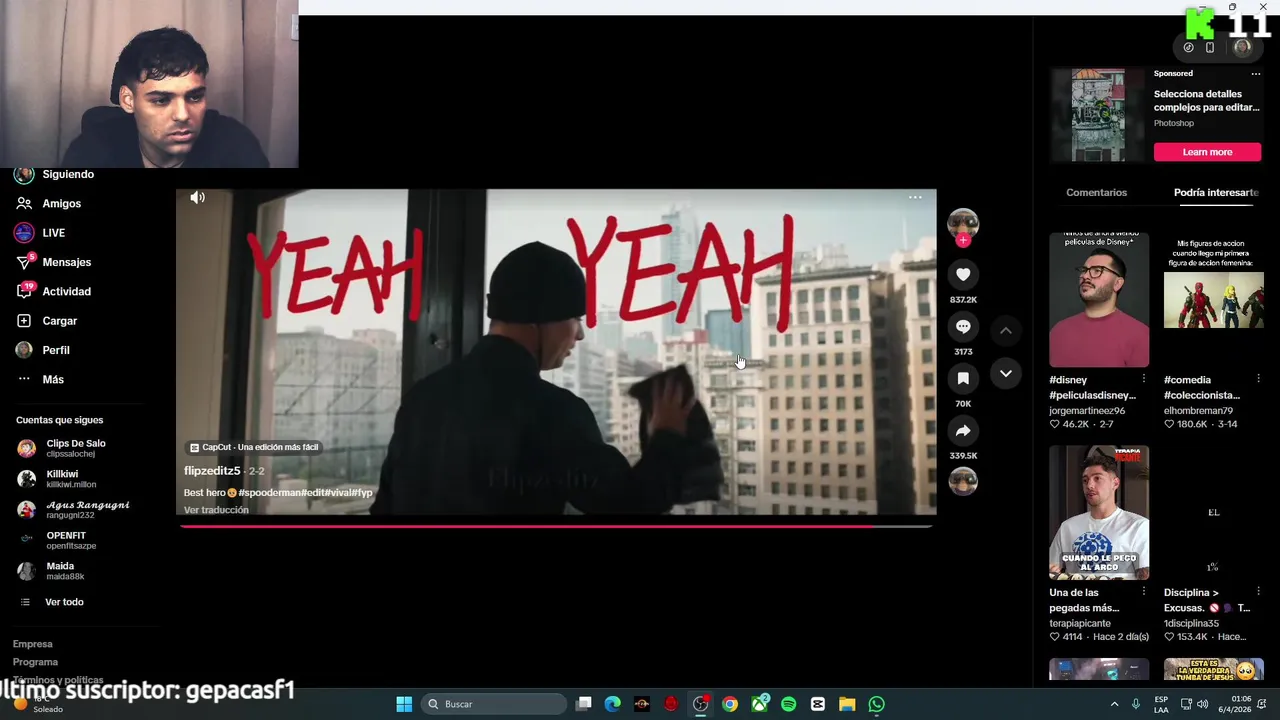The width and height of the screenshot is (1280, 720).
Task: Open the TikTok coin icon in top pill
Action: (1188, 47)
